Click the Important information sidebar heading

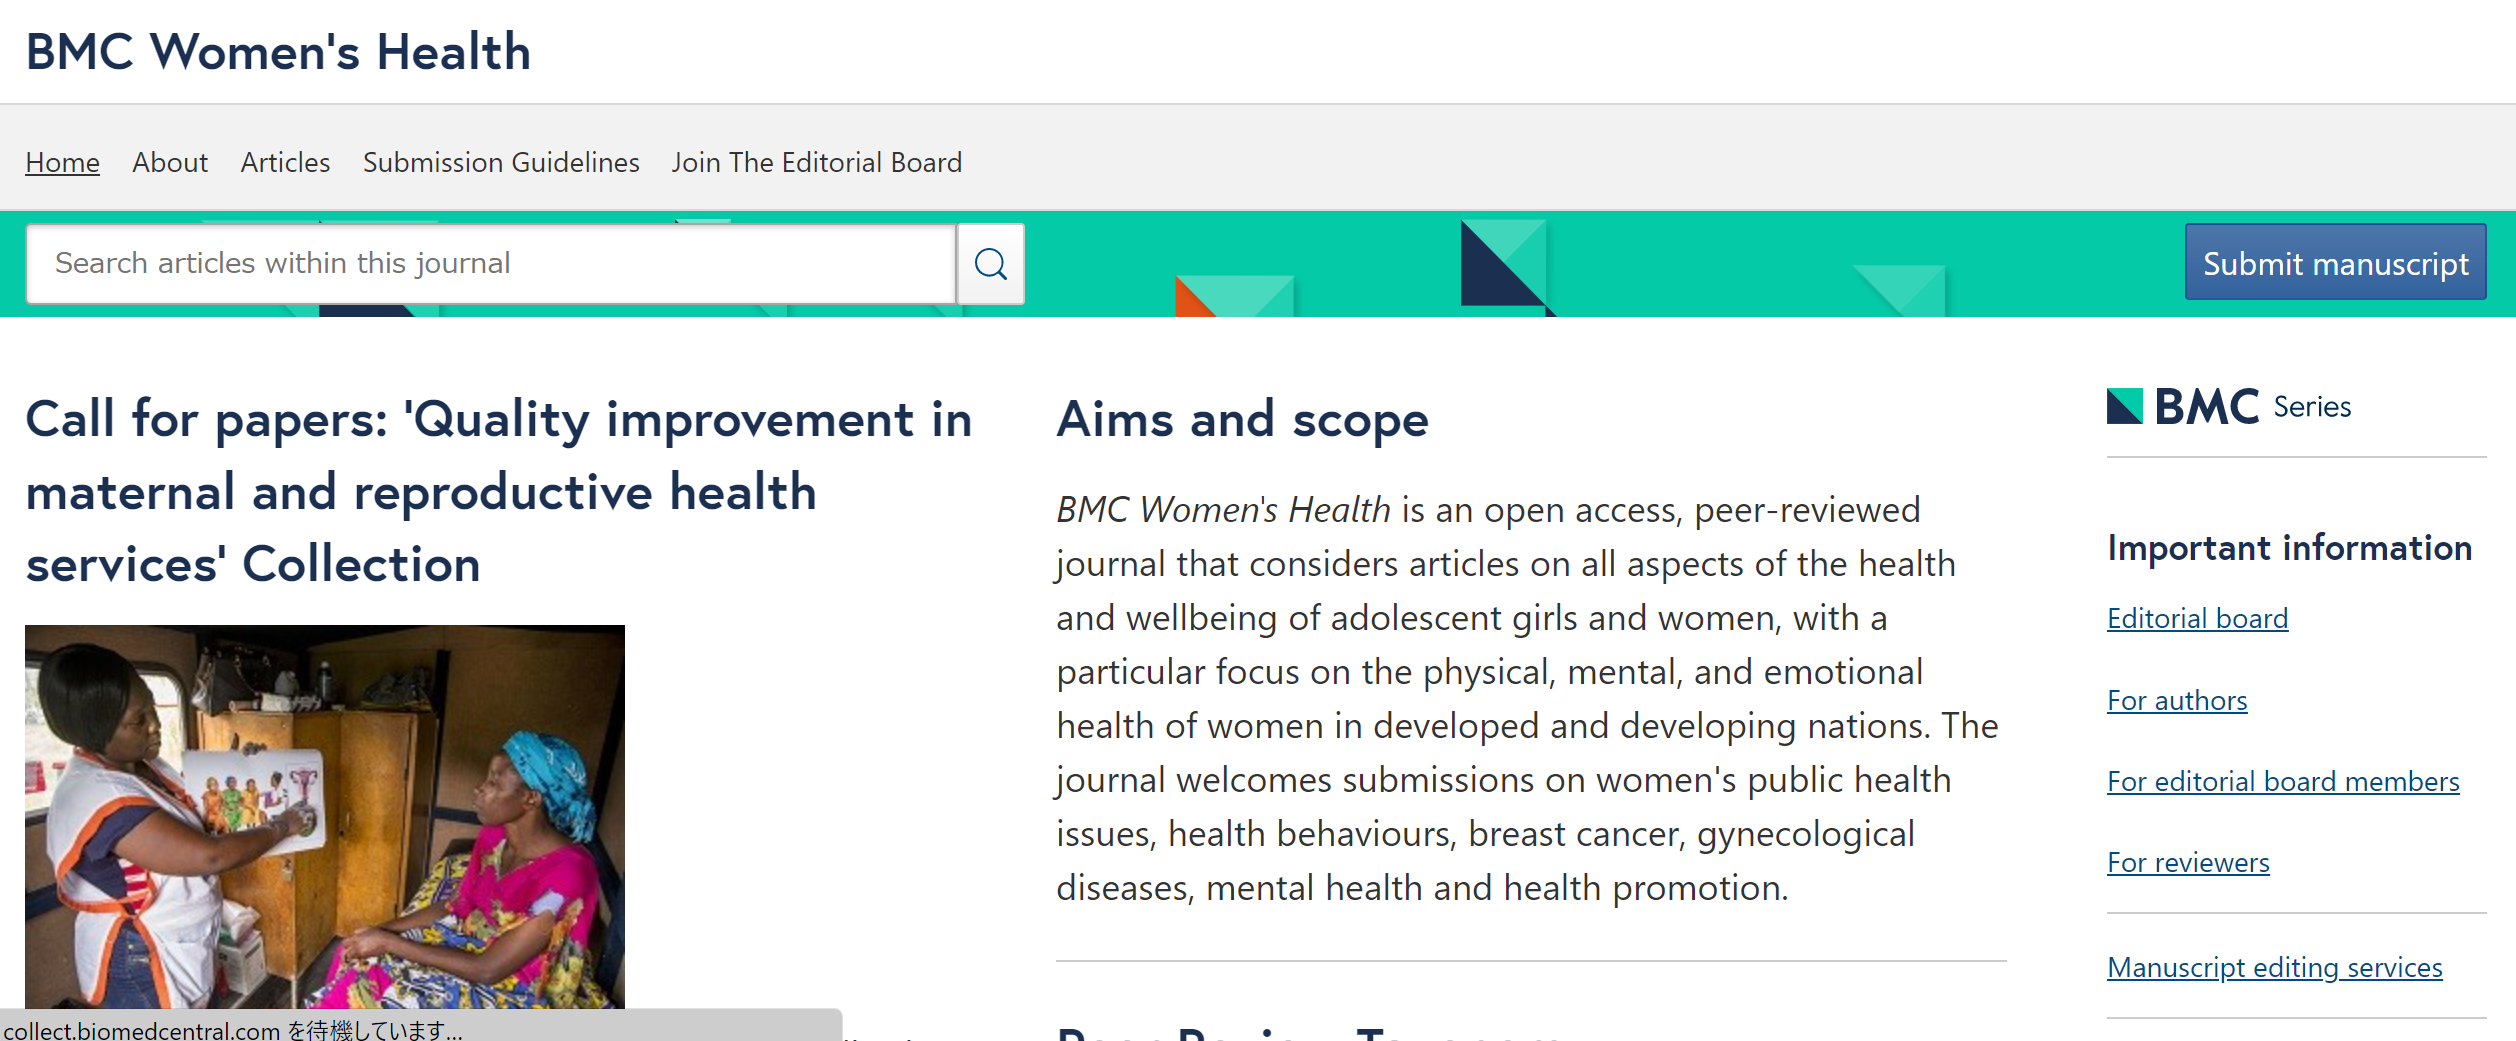(2289, 548)
